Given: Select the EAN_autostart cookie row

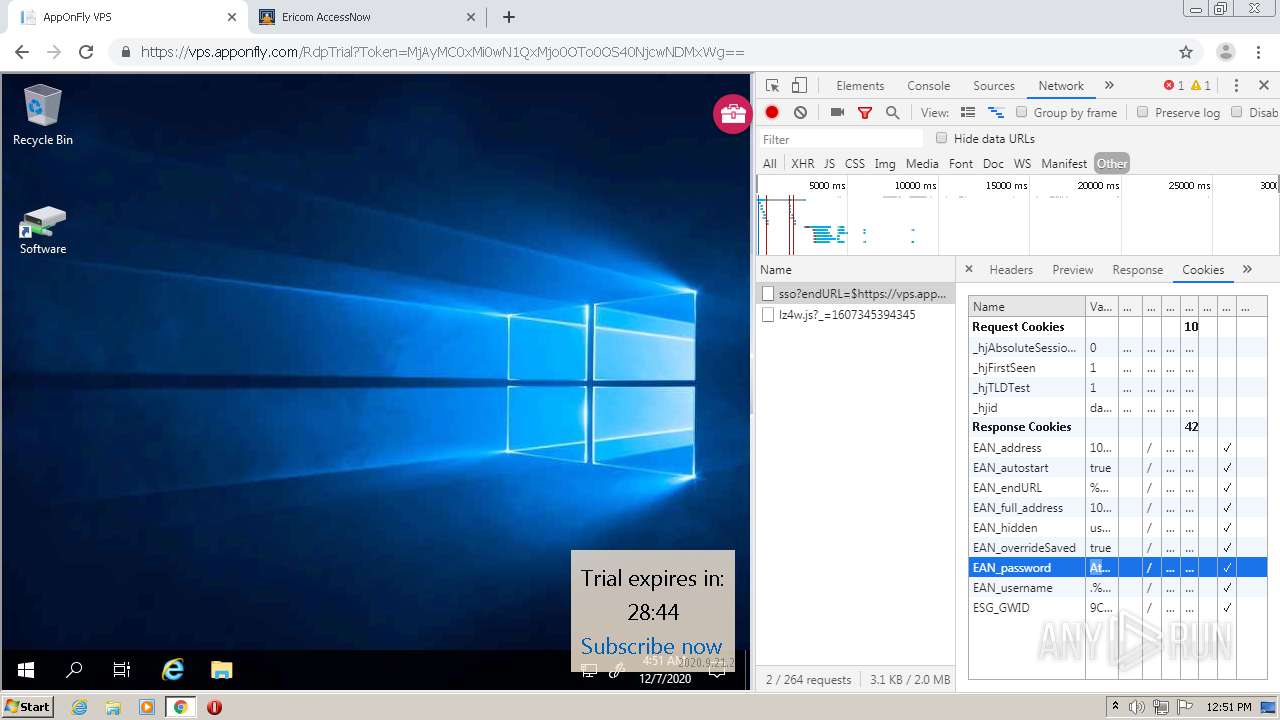Looking at the screenshot, I should click(1118, 468).
